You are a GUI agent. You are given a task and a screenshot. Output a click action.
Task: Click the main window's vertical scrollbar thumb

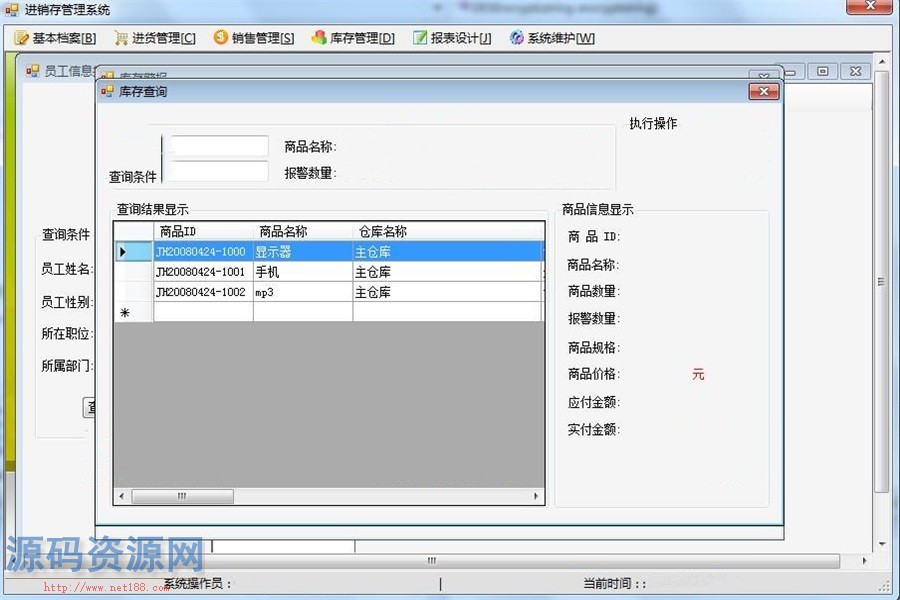click(882, 281)
